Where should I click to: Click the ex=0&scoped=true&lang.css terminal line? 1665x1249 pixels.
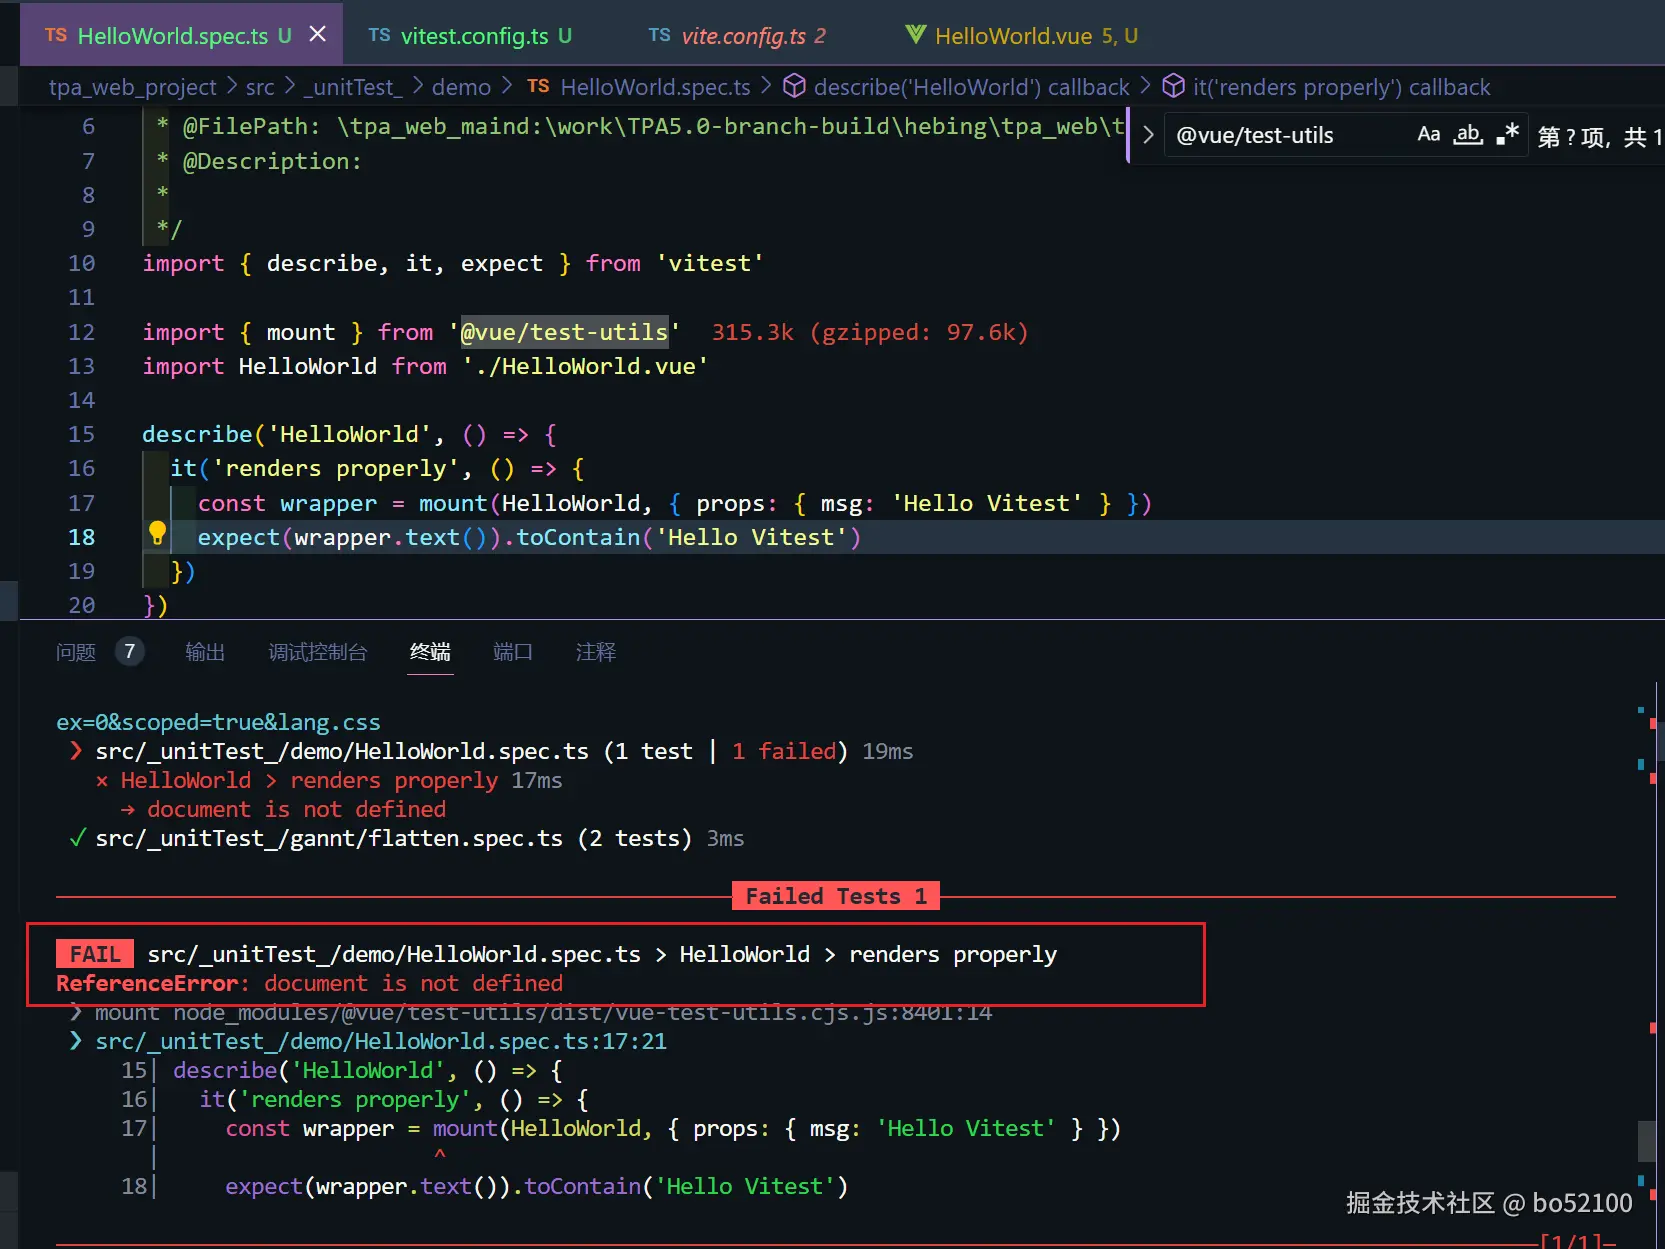218,722
